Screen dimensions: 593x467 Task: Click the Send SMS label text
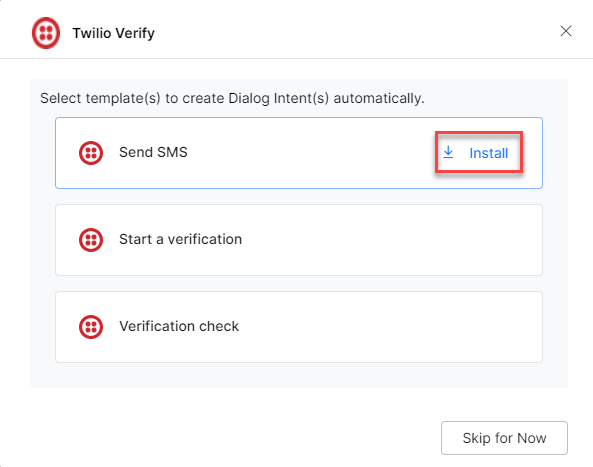pyautogui.click(x=153, y=152)
